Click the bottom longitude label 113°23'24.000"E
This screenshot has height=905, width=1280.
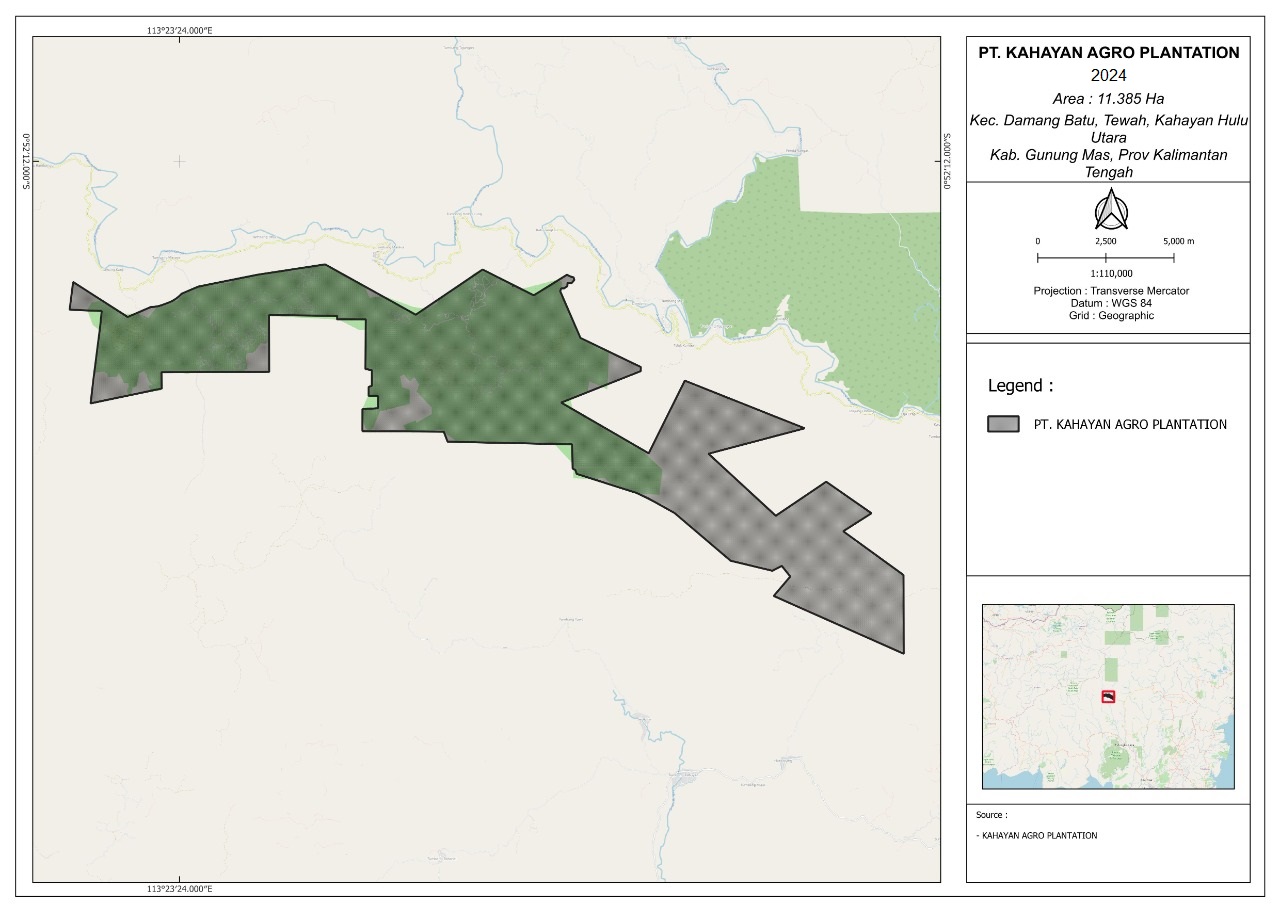click(x=180, y=889)
